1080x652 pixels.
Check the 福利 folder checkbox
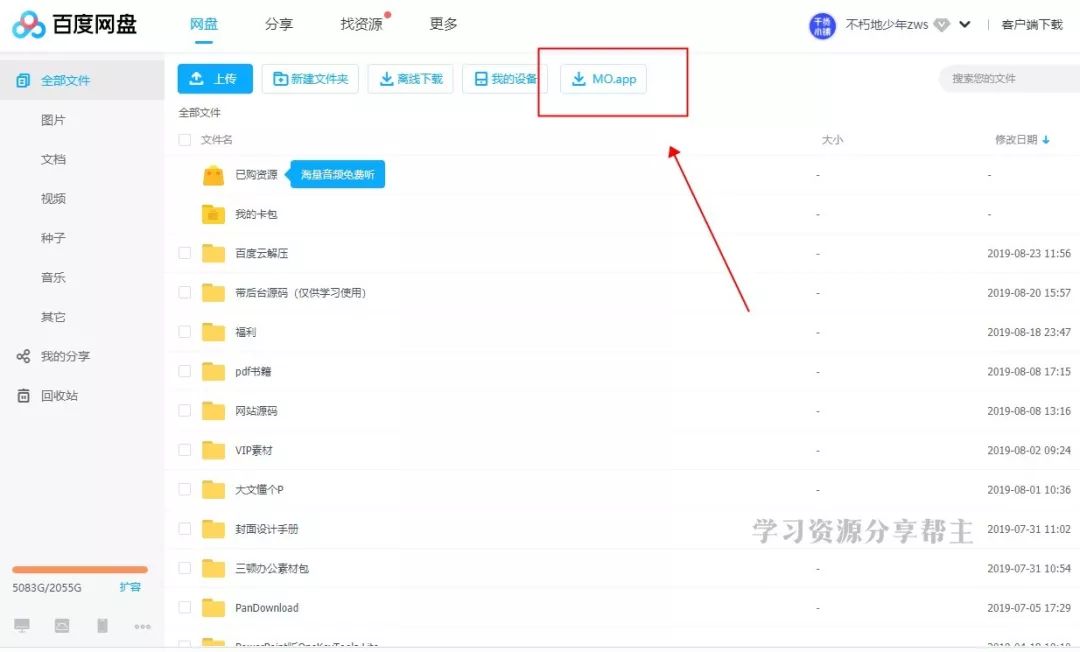184,331
